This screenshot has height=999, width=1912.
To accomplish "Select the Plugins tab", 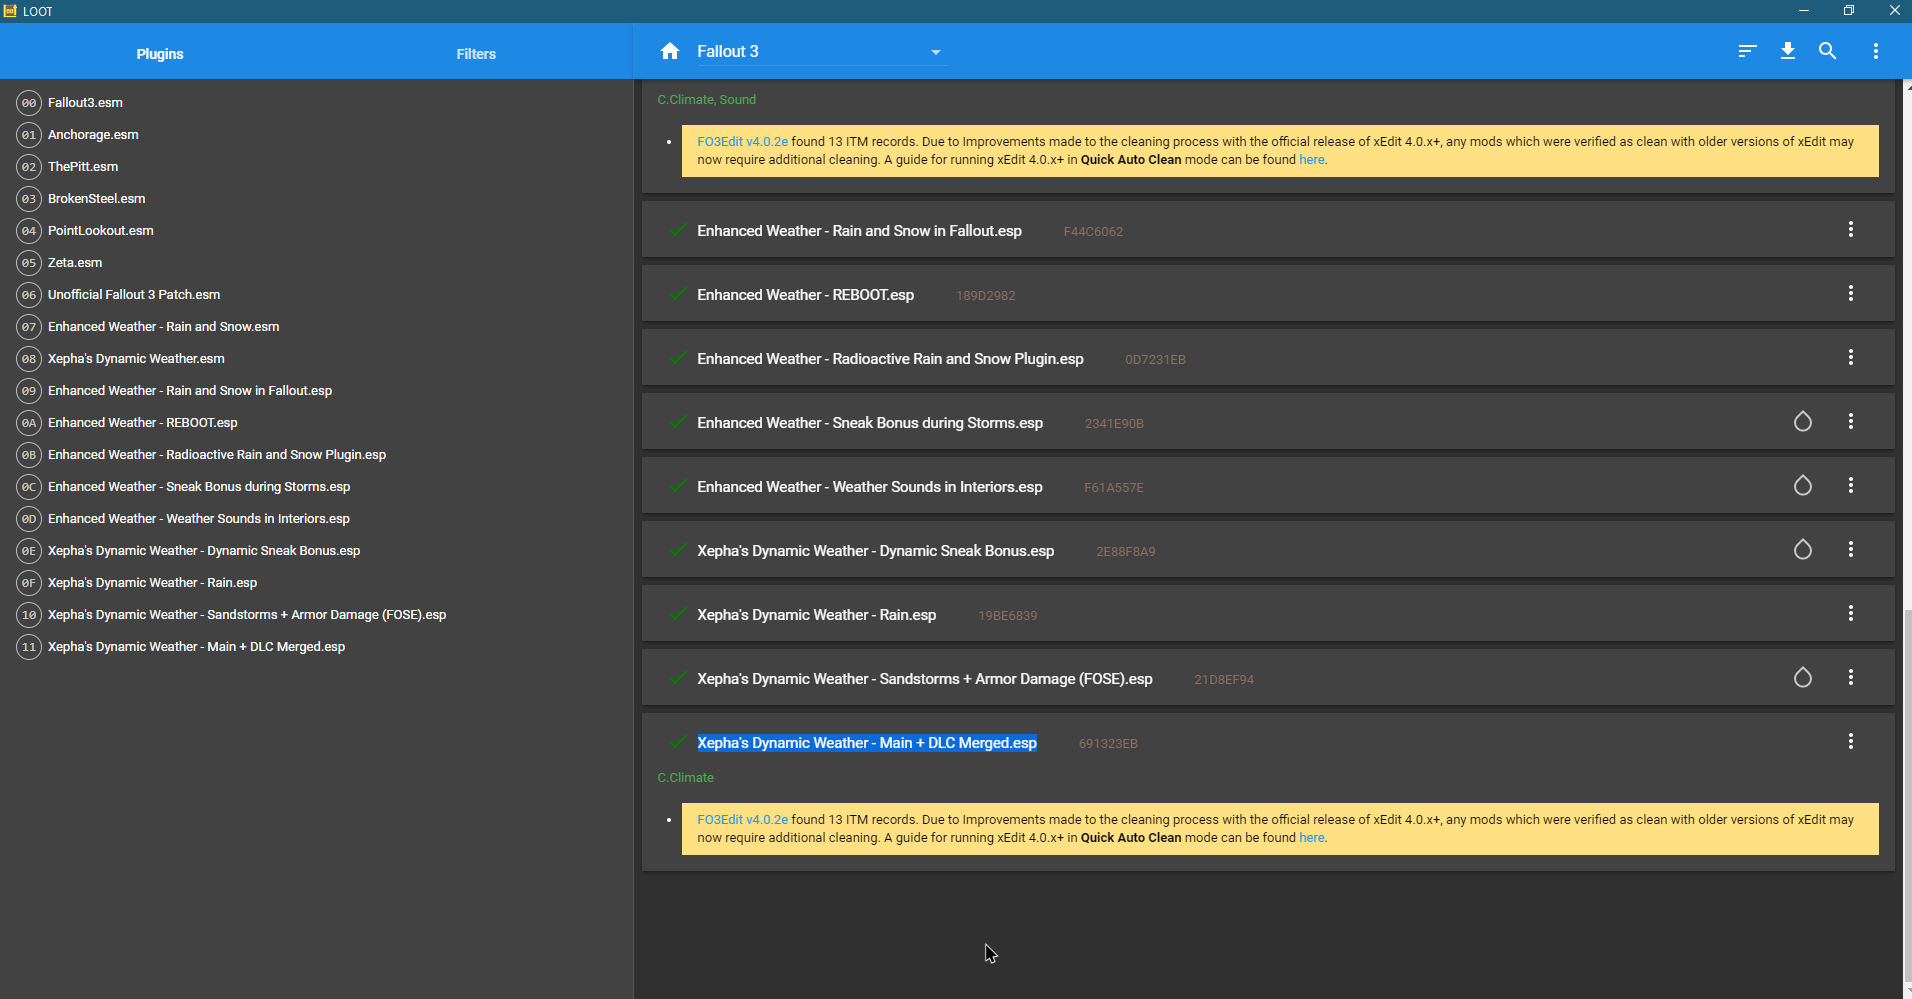I will coord(159,54).
